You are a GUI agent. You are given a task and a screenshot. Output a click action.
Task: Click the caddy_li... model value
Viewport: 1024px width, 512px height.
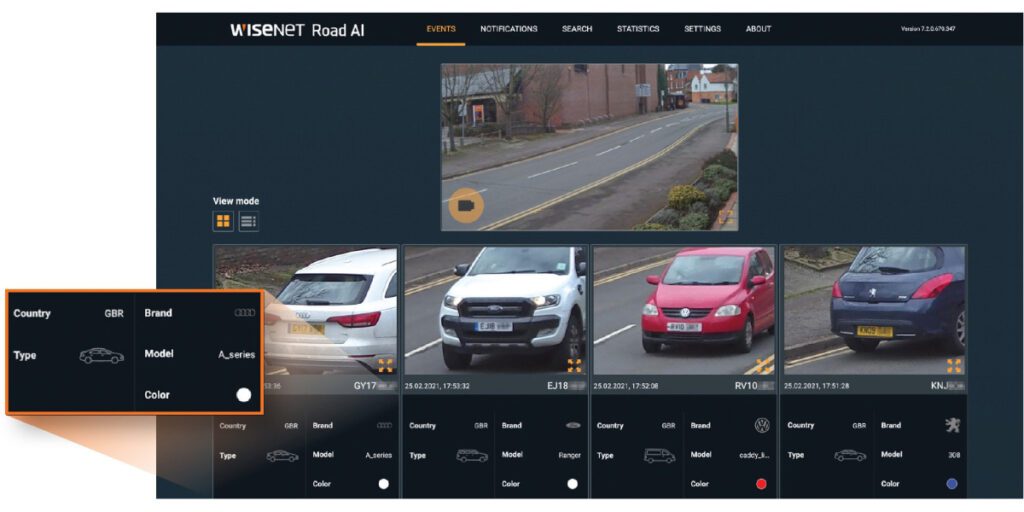(x=754, y=455)
